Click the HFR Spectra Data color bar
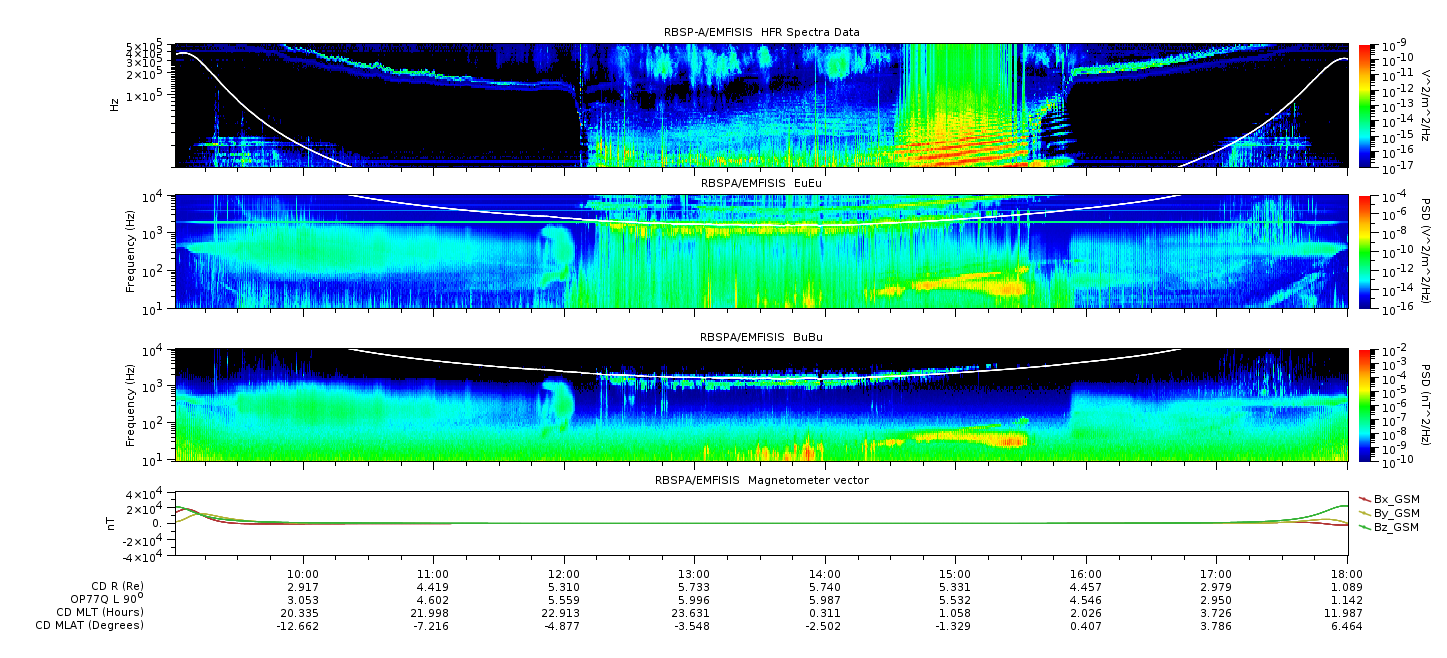The width and height of the screenshot is (1447, 658). pyautogui.click(x=1365, y=105)
